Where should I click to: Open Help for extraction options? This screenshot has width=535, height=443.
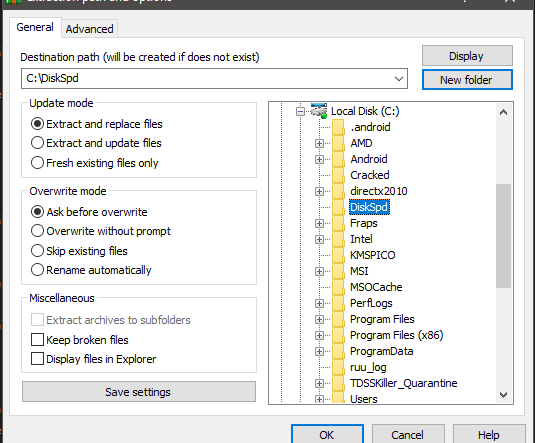coord(489,435)
